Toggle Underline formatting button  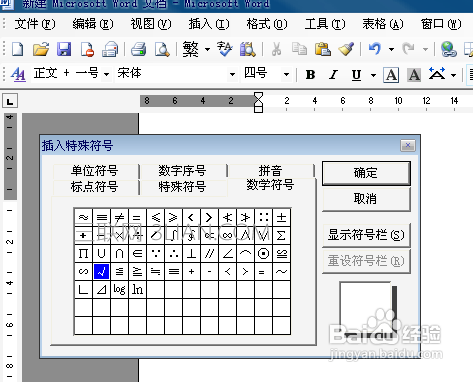coord(356,75)
